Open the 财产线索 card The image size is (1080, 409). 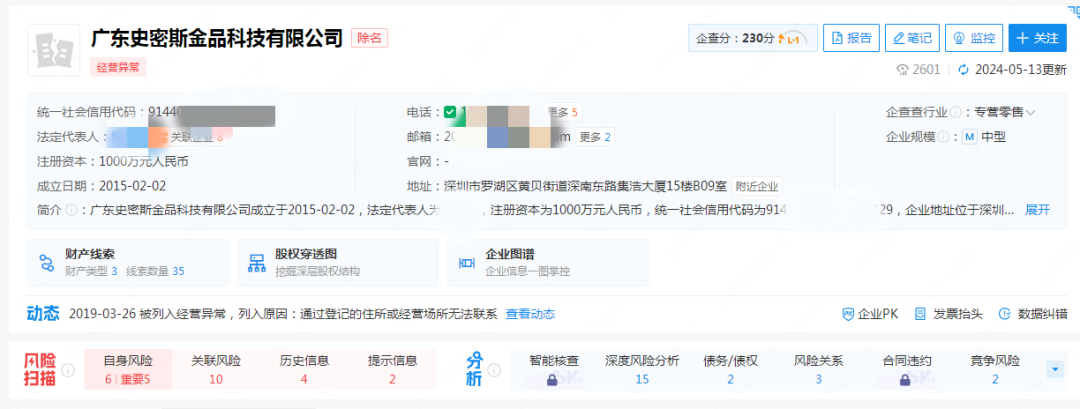(x=127, y=262)
